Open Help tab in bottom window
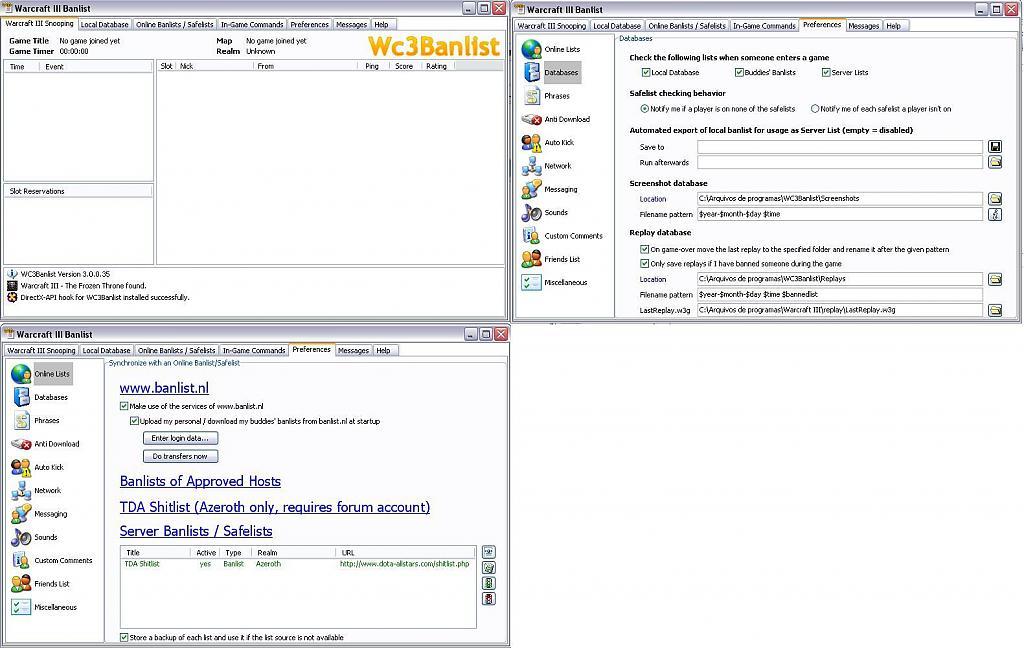 383,351
